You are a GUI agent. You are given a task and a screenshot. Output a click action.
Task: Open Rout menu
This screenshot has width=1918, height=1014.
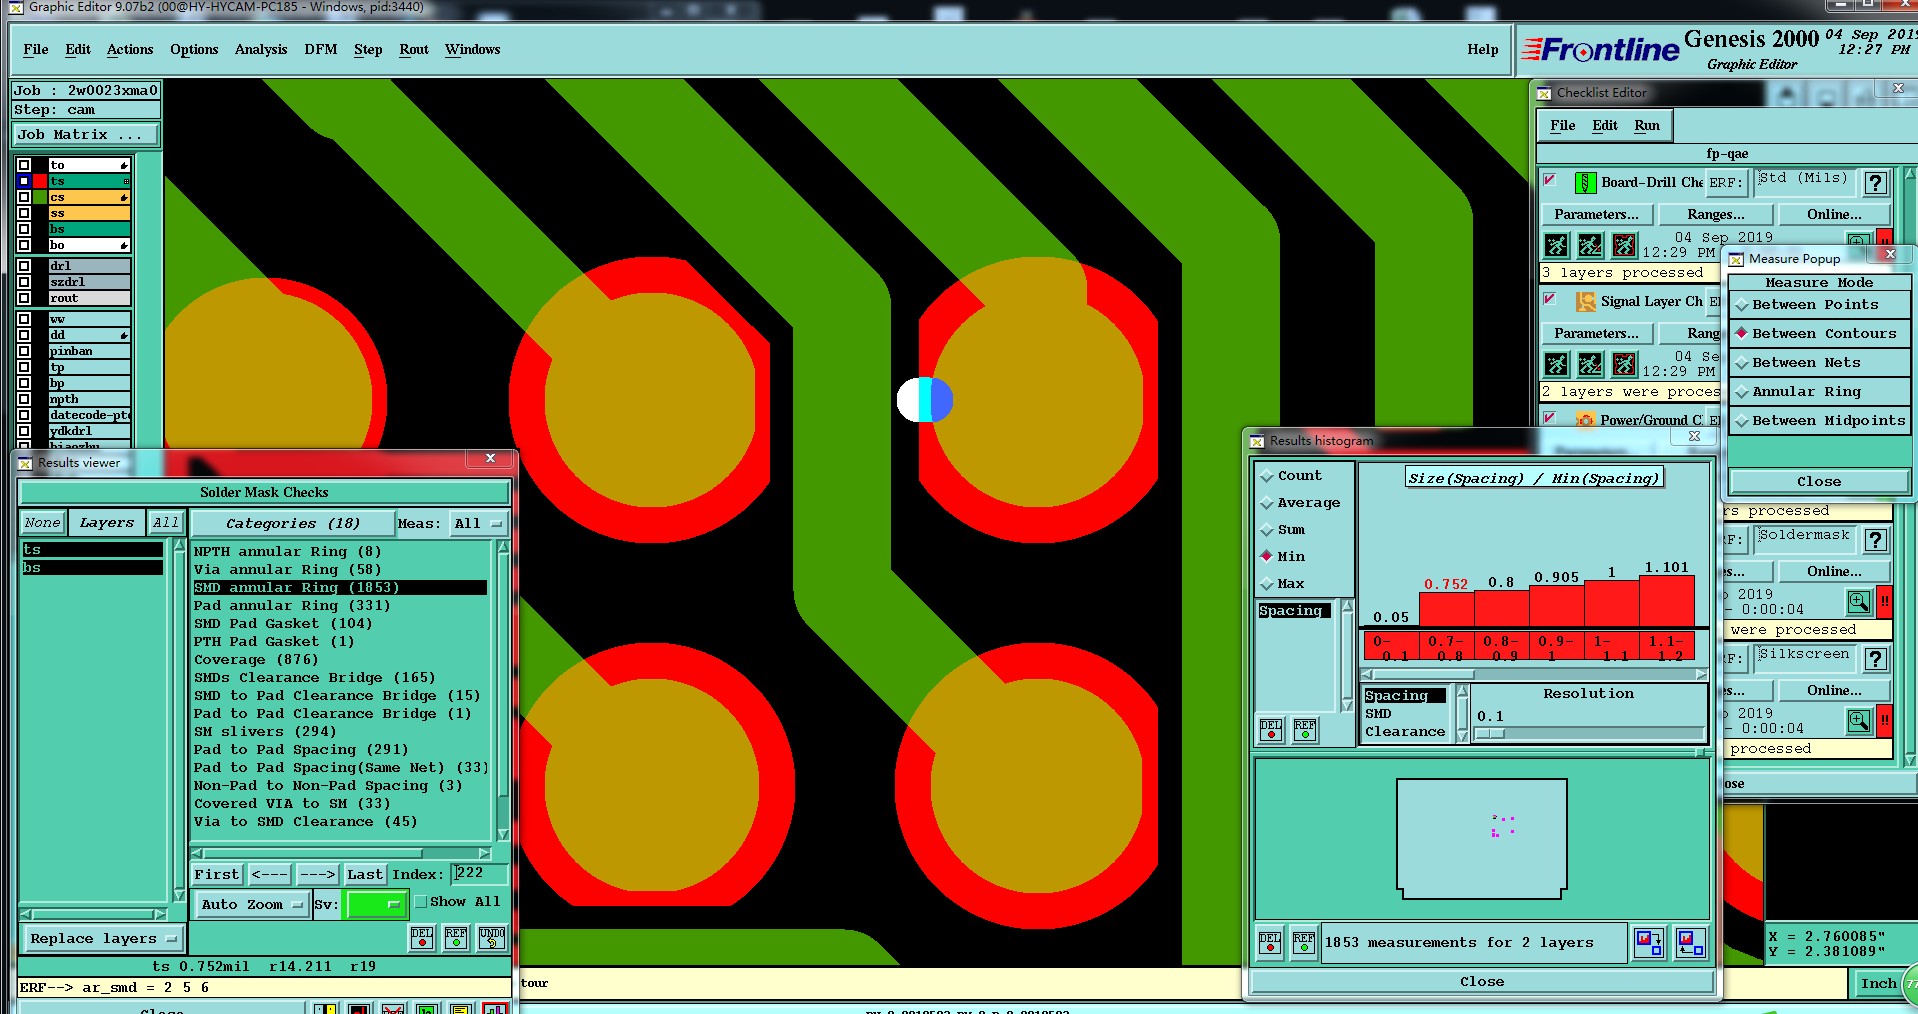[414, 49]
